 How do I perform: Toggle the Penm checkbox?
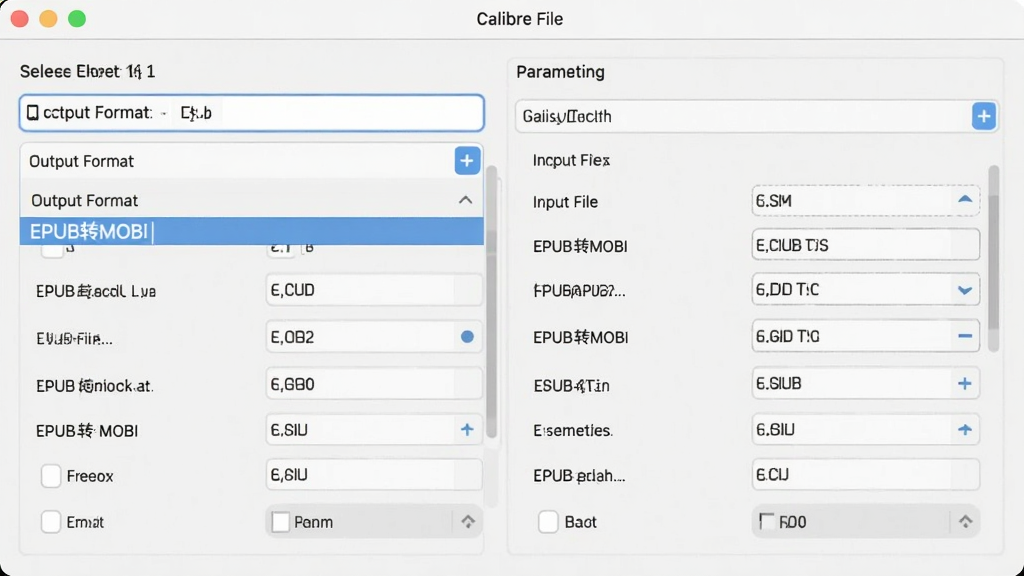pyautogui.click(x=281, y=522)
